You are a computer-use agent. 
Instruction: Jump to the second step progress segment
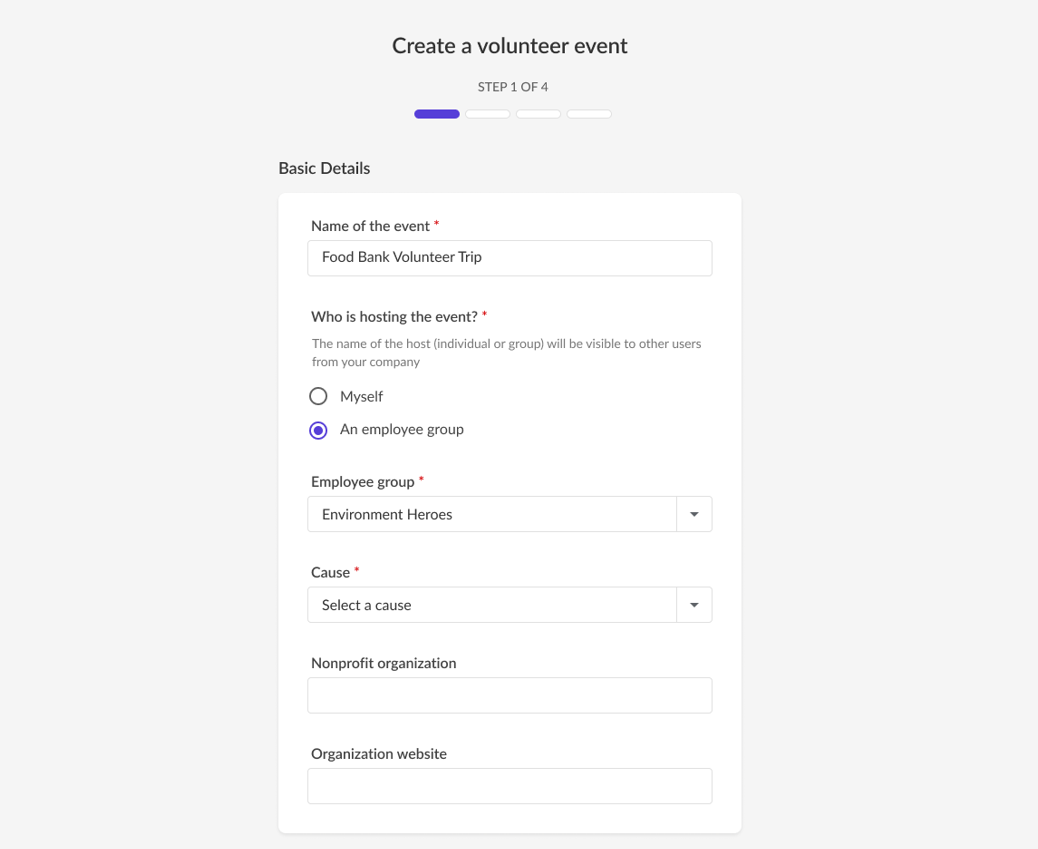tap(488, 114)
